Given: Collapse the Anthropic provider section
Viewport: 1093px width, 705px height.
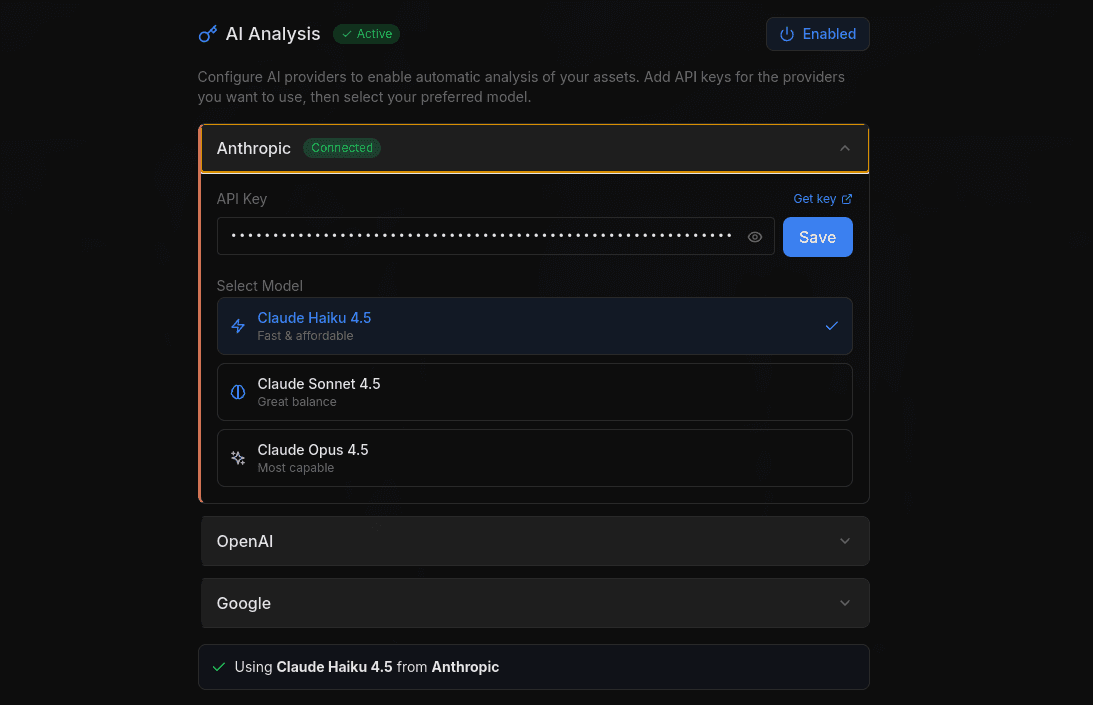Looking at the screenshot, I should 844,147.
